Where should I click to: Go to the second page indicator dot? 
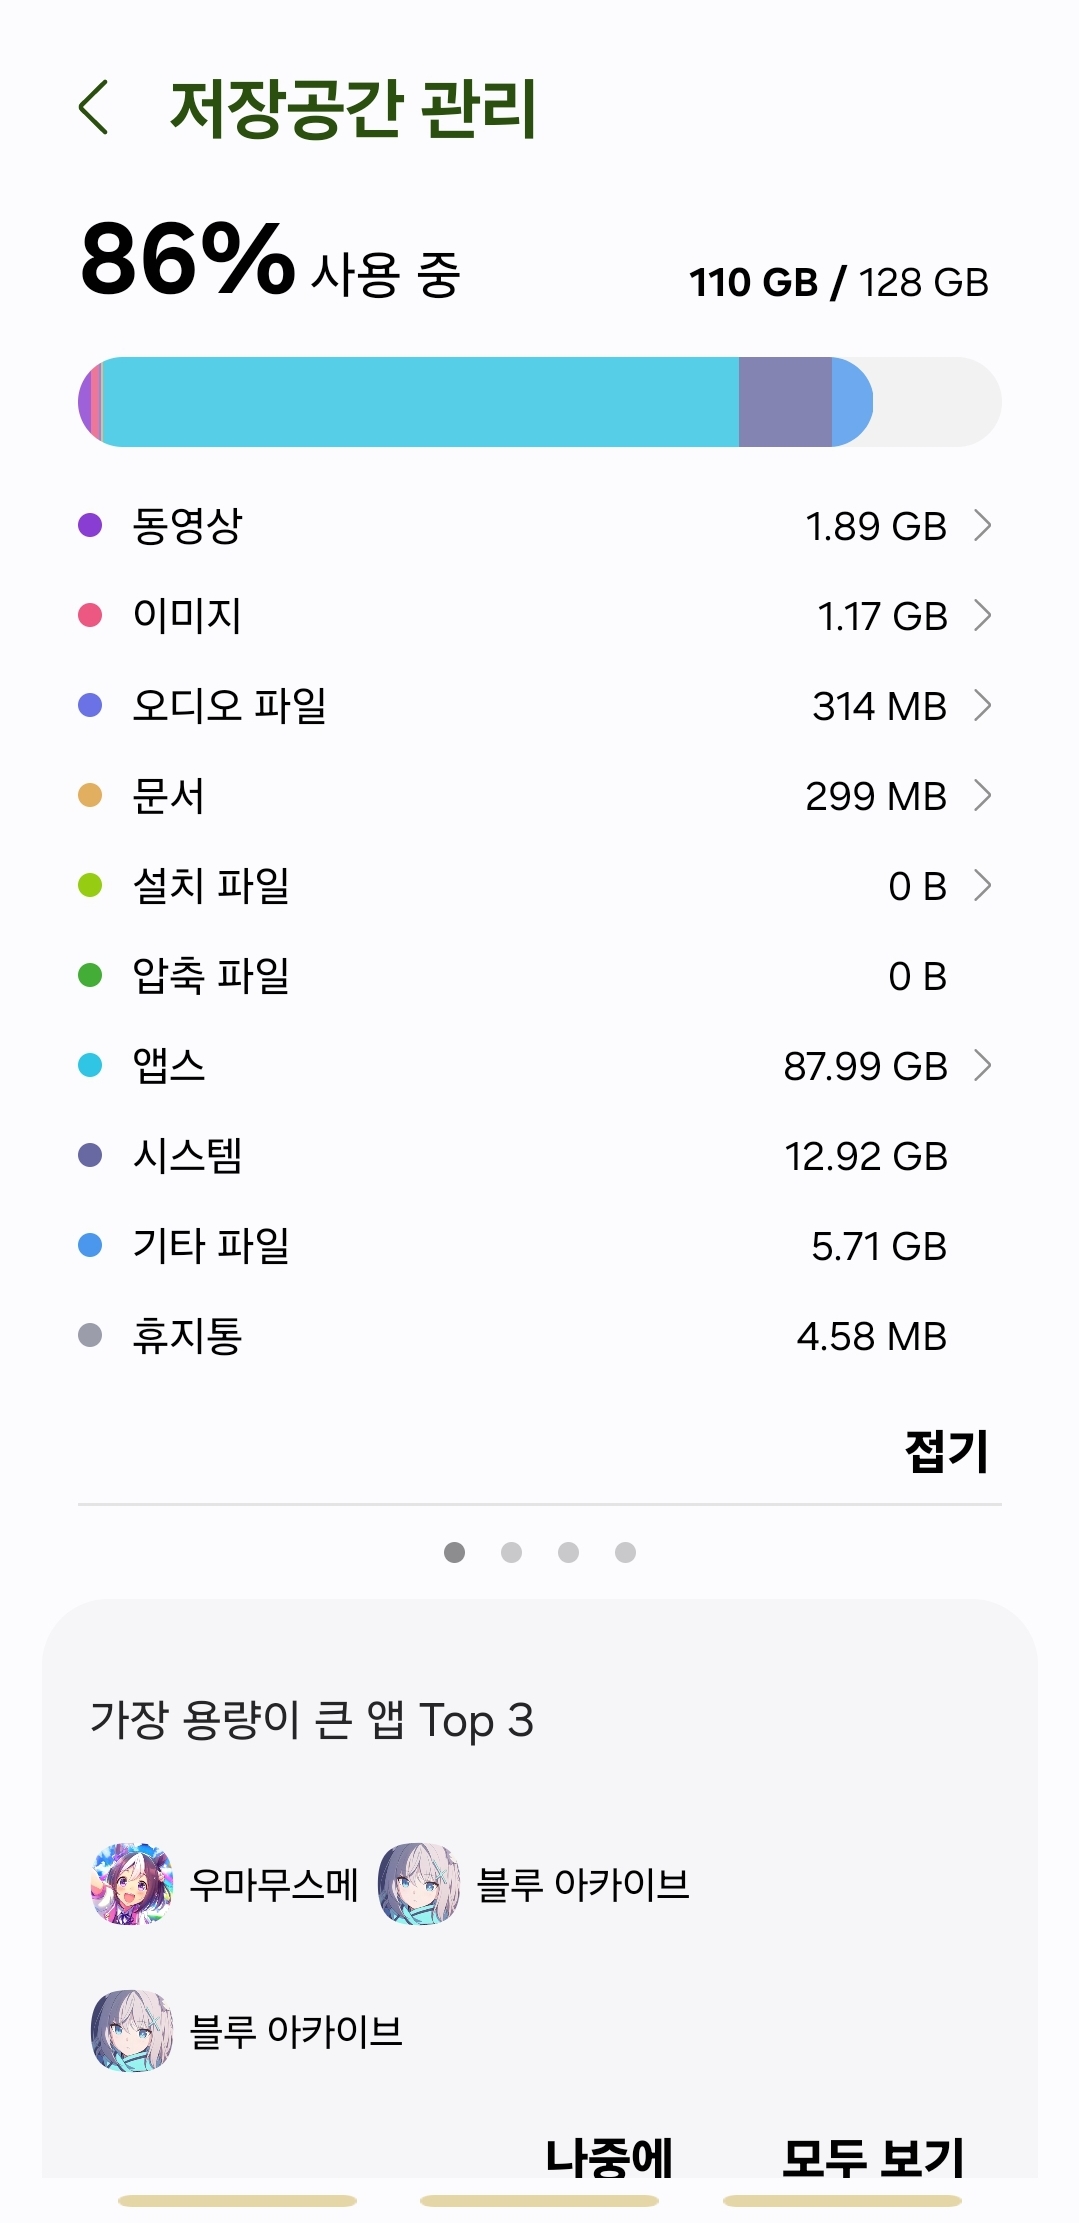tap(511, 1552)
